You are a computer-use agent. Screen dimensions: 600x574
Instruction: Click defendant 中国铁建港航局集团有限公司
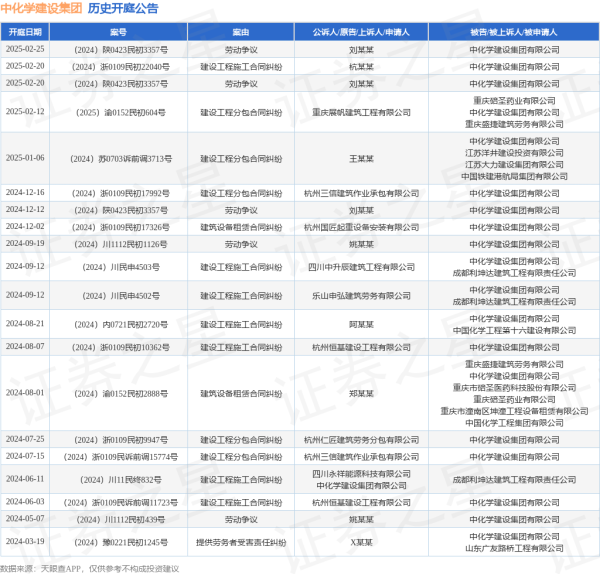[x=514, y=176]
